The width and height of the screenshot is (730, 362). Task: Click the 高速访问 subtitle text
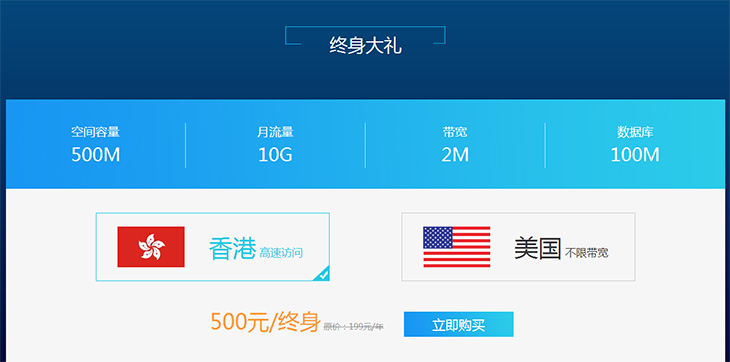[281, 253]
